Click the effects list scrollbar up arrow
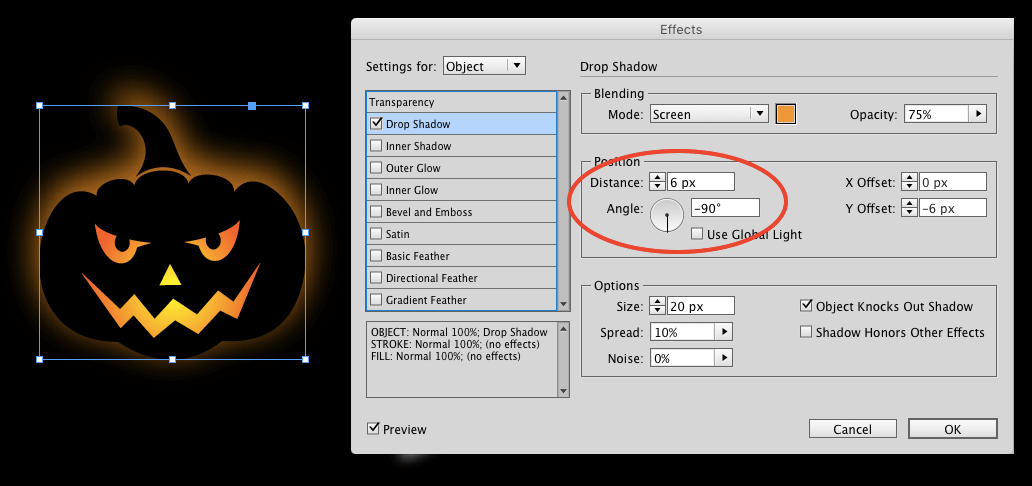Screen dimensions: 1032x486 (x=563, y=97)
